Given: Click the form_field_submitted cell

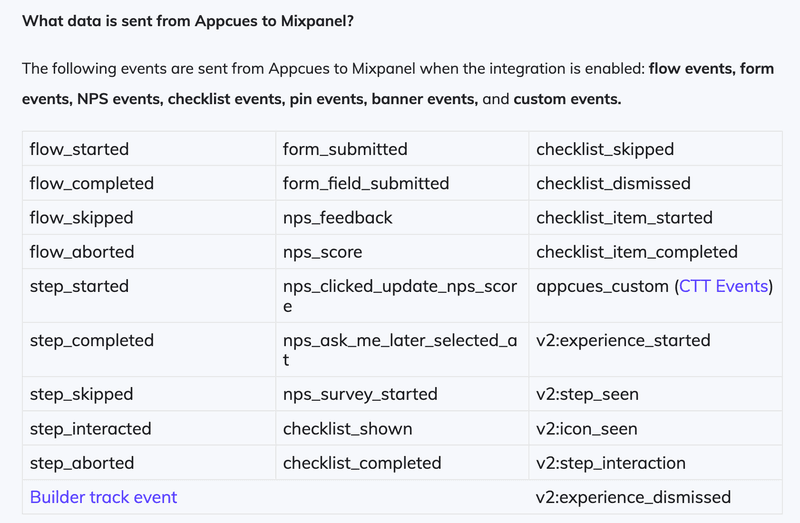Looking at the screenshot, I should point(402,183).
